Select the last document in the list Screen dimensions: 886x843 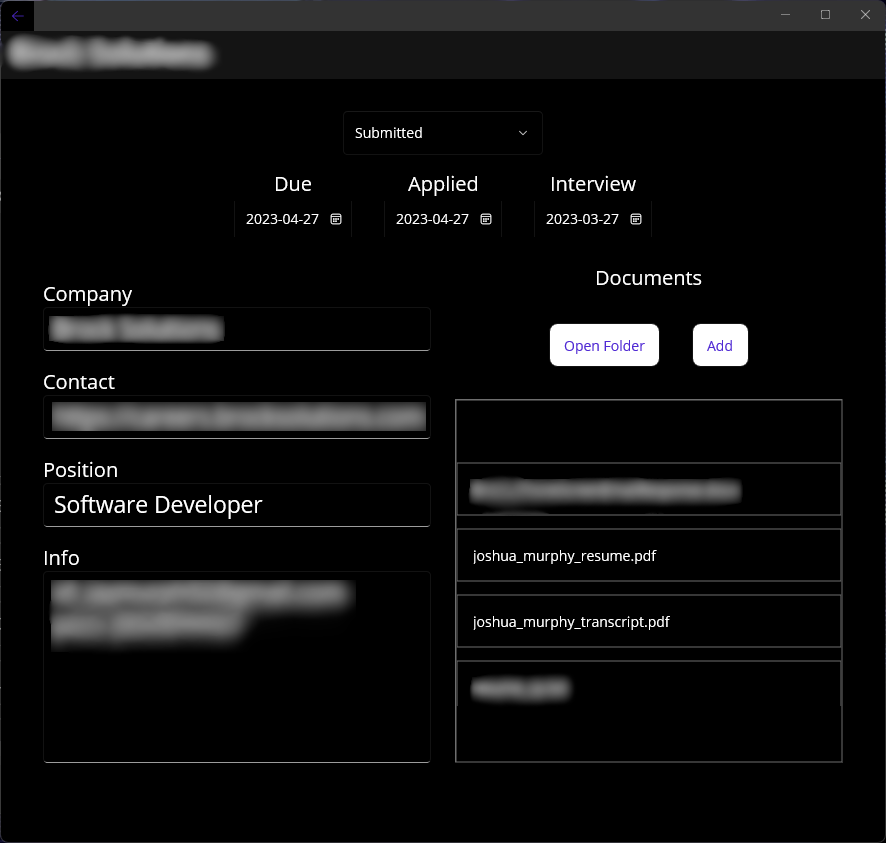point(648,688)
